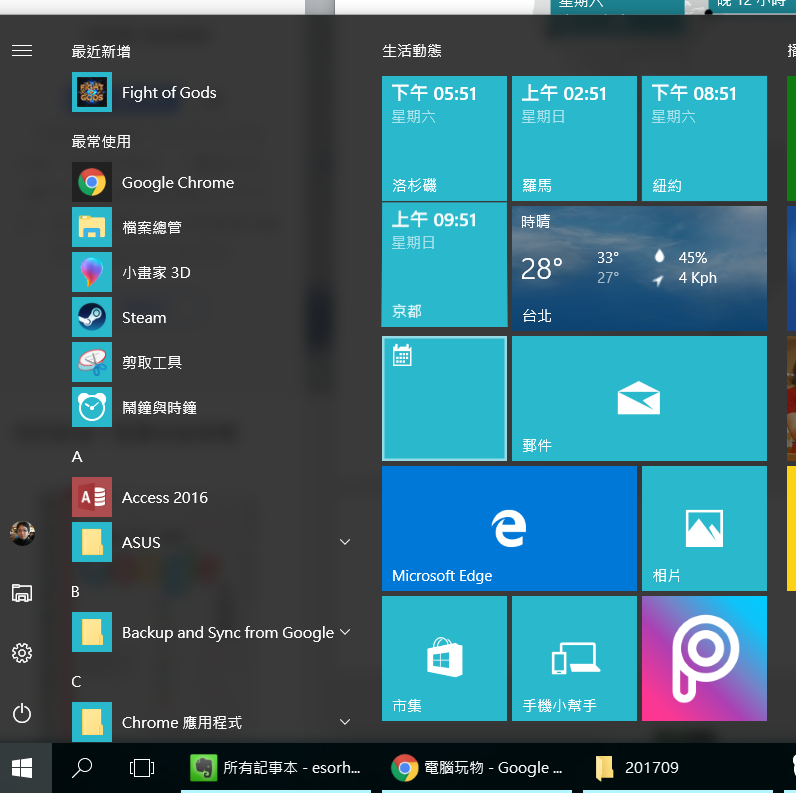
Task: Open the 洛杉磯 clock tile
Action: (444, 139)
